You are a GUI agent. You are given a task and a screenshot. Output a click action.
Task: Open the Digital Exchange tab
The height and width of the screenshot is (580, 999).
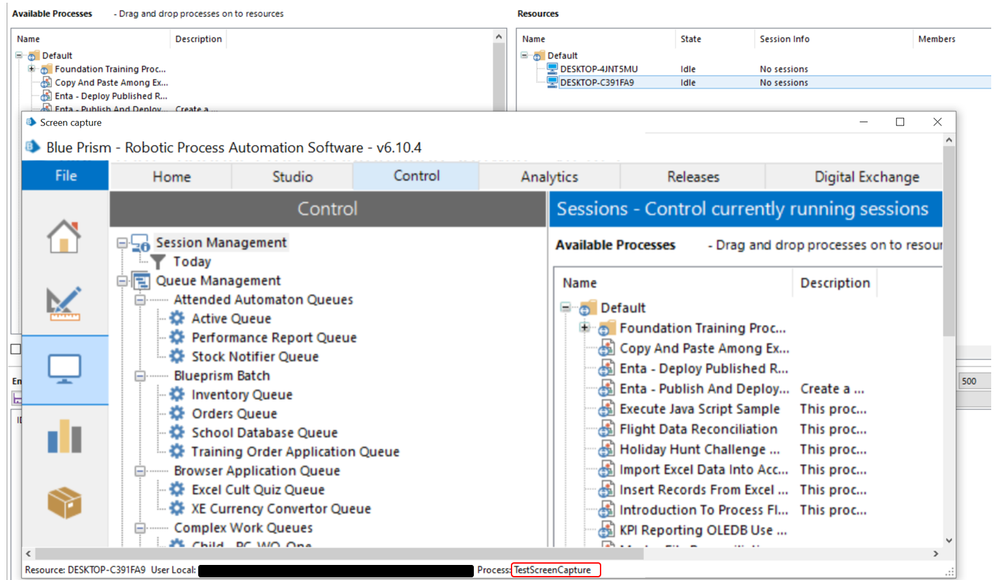pyautogui.click(x=866, y=176)
